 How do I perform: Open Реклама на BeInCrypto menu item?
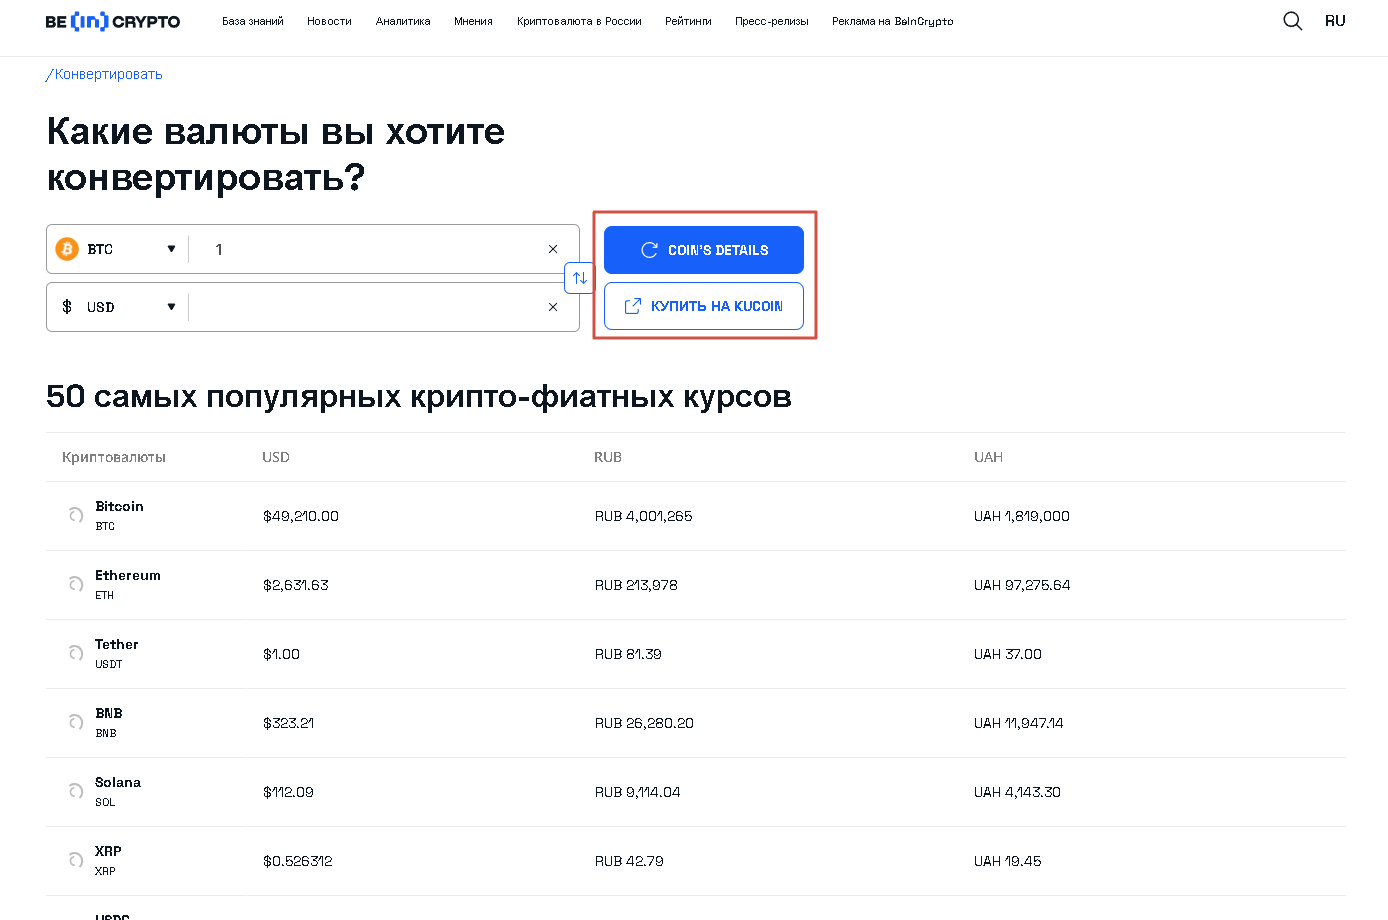(893, 21)
